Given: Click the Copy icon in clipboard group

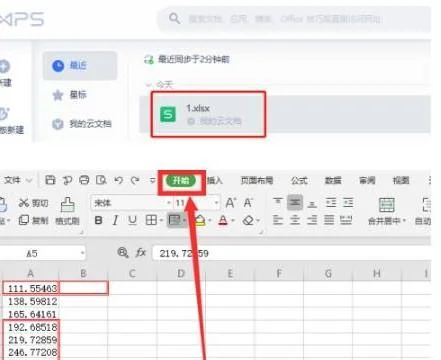Looking at the screenshot, I should [24, 220].
